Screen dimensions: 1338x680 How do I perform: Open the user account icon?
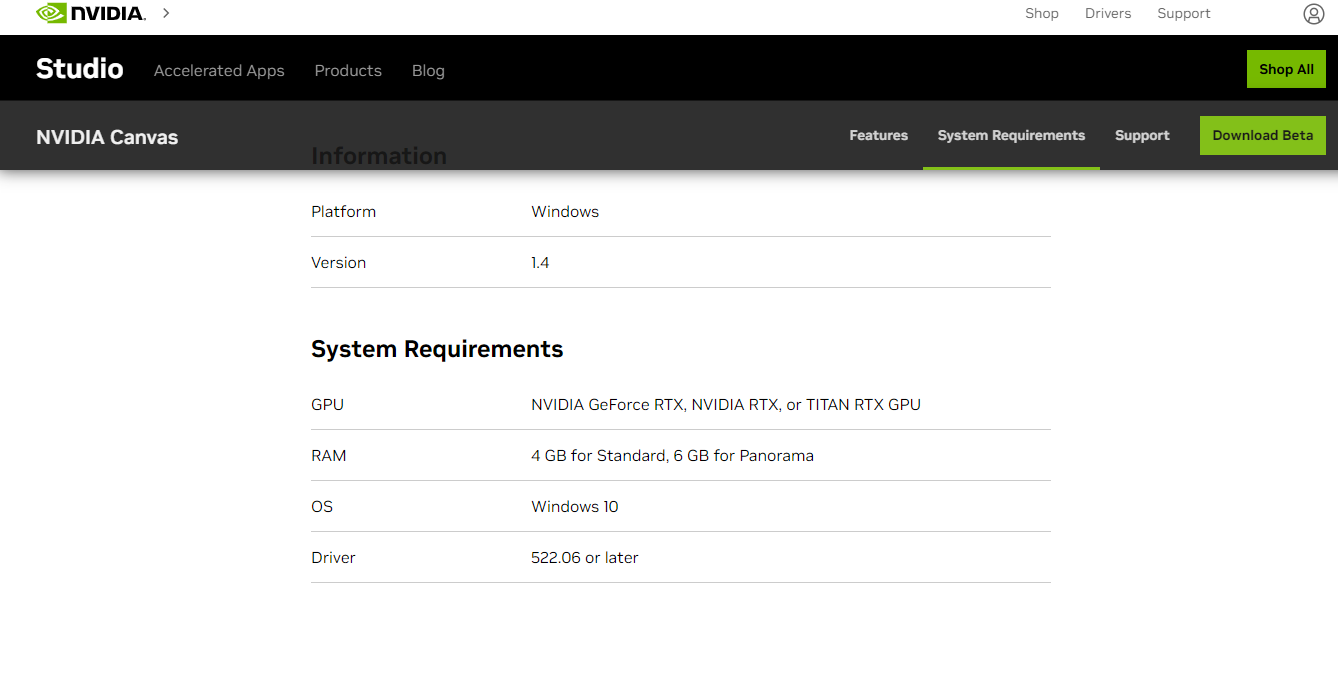tap(1313, 14)
